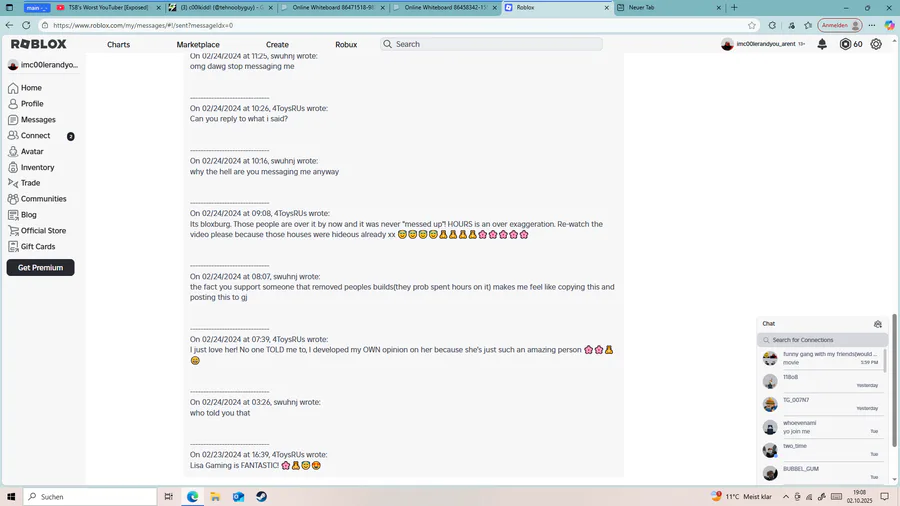Open the settings gear in Roblox header
The width and height of the screenshot is (900, 506).
tap(876, 44)
